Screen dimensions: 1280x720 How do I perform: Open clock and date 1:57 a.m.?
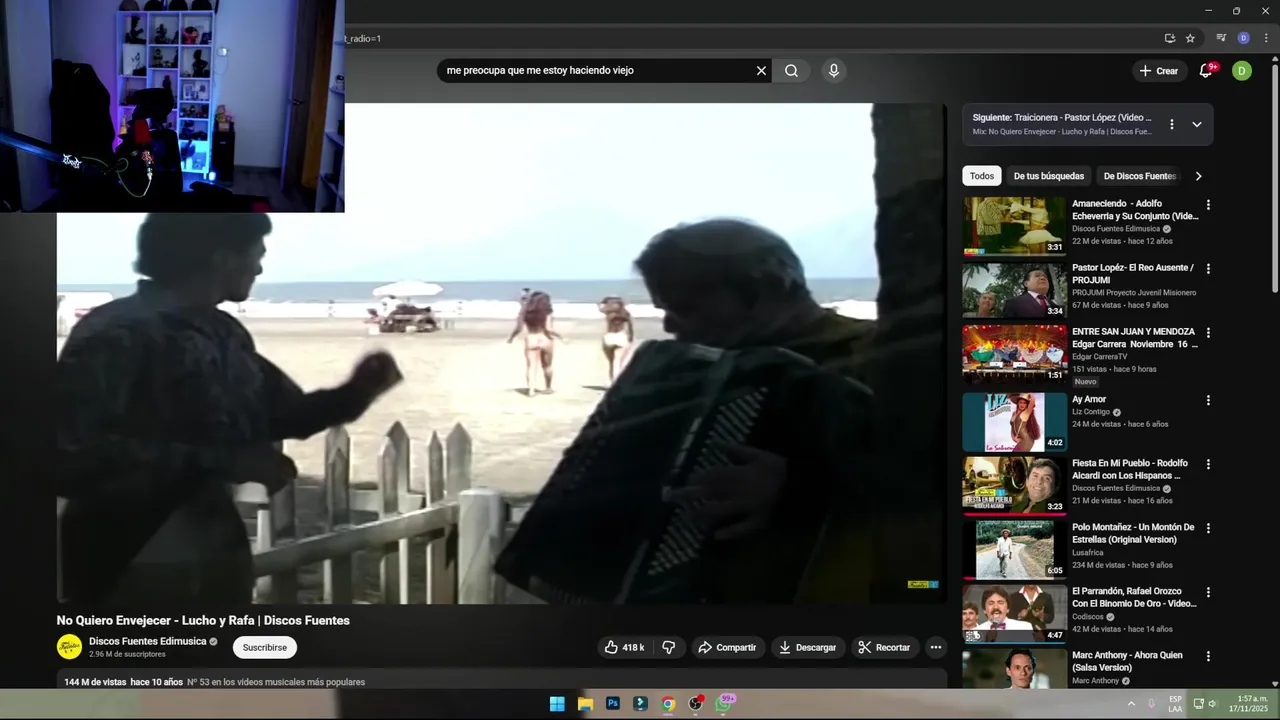tap(1251, 704)
